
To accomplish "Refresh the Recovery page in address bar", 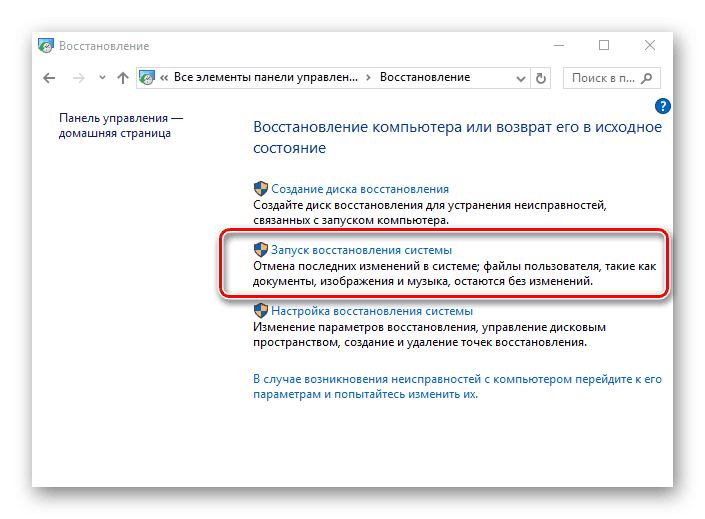I will coord(541,78).
